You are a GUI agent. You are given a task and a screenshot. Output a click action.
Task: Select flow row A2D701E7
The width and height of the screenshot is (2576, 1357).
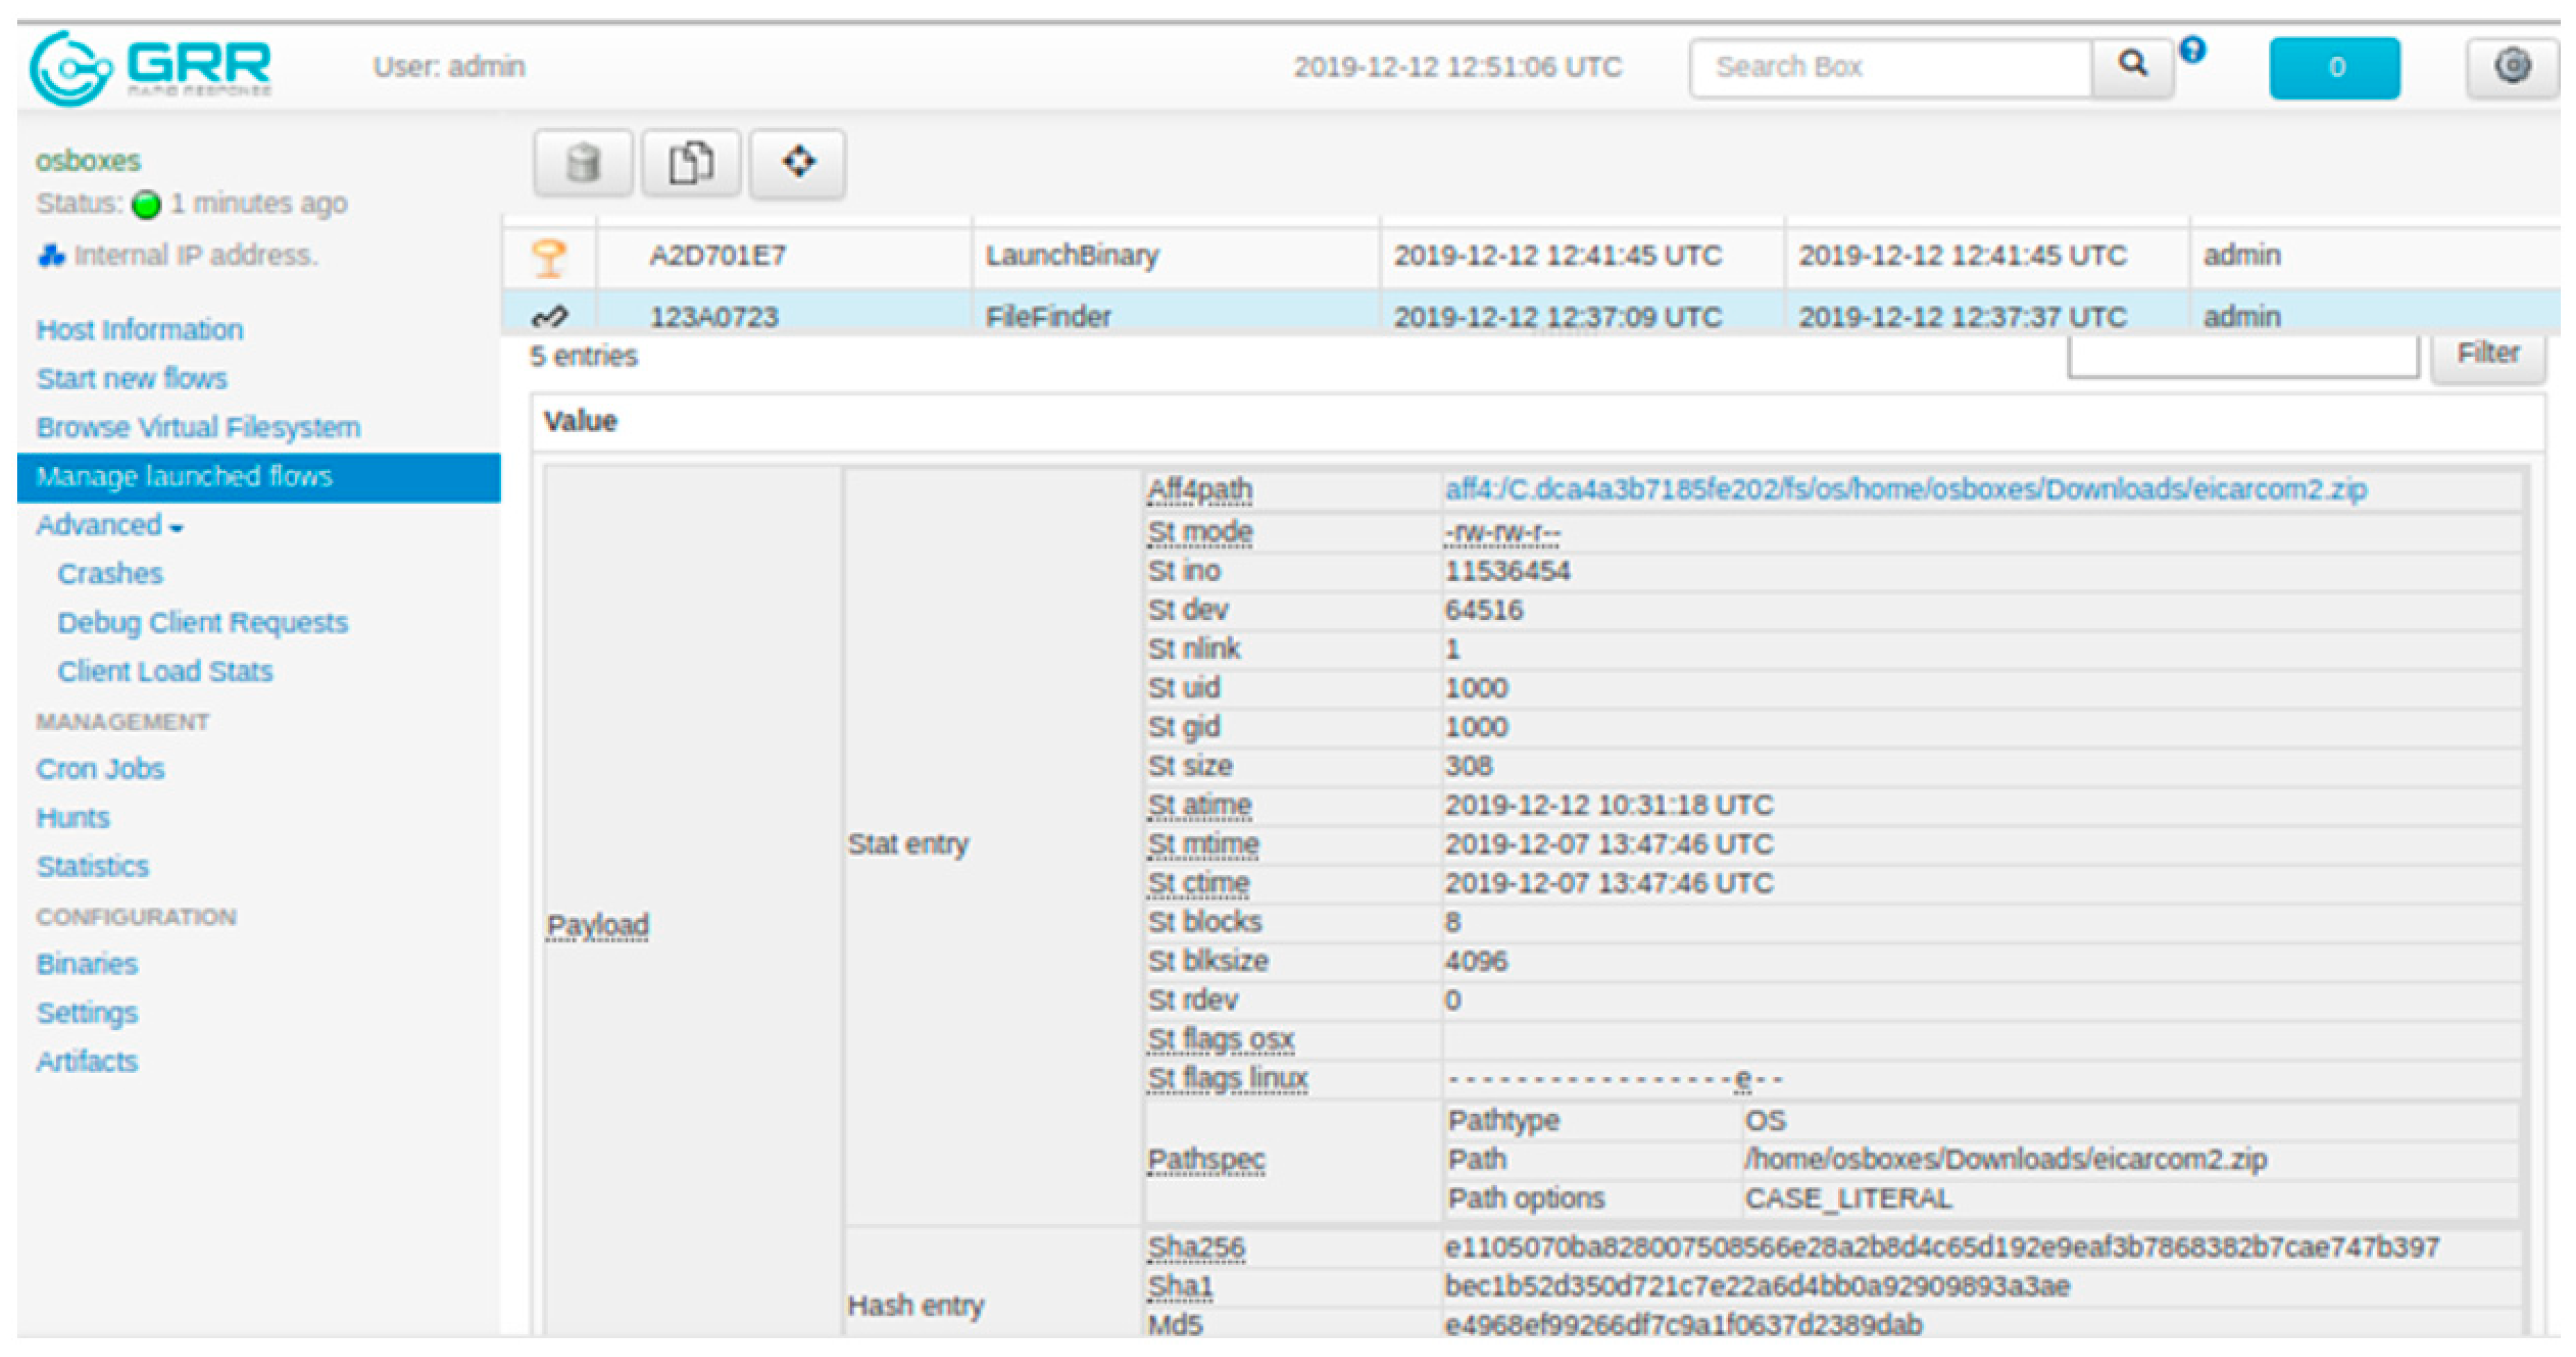[1530, 256]
